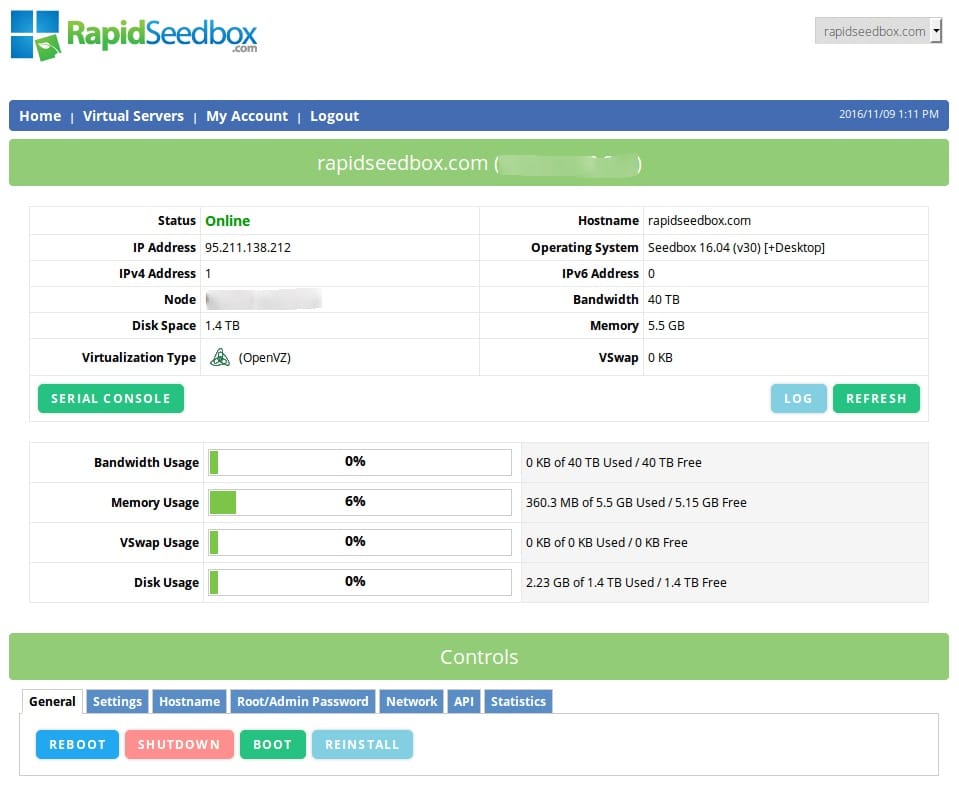
Task: Click the VSwap value 0 KB
Action: 660,358
